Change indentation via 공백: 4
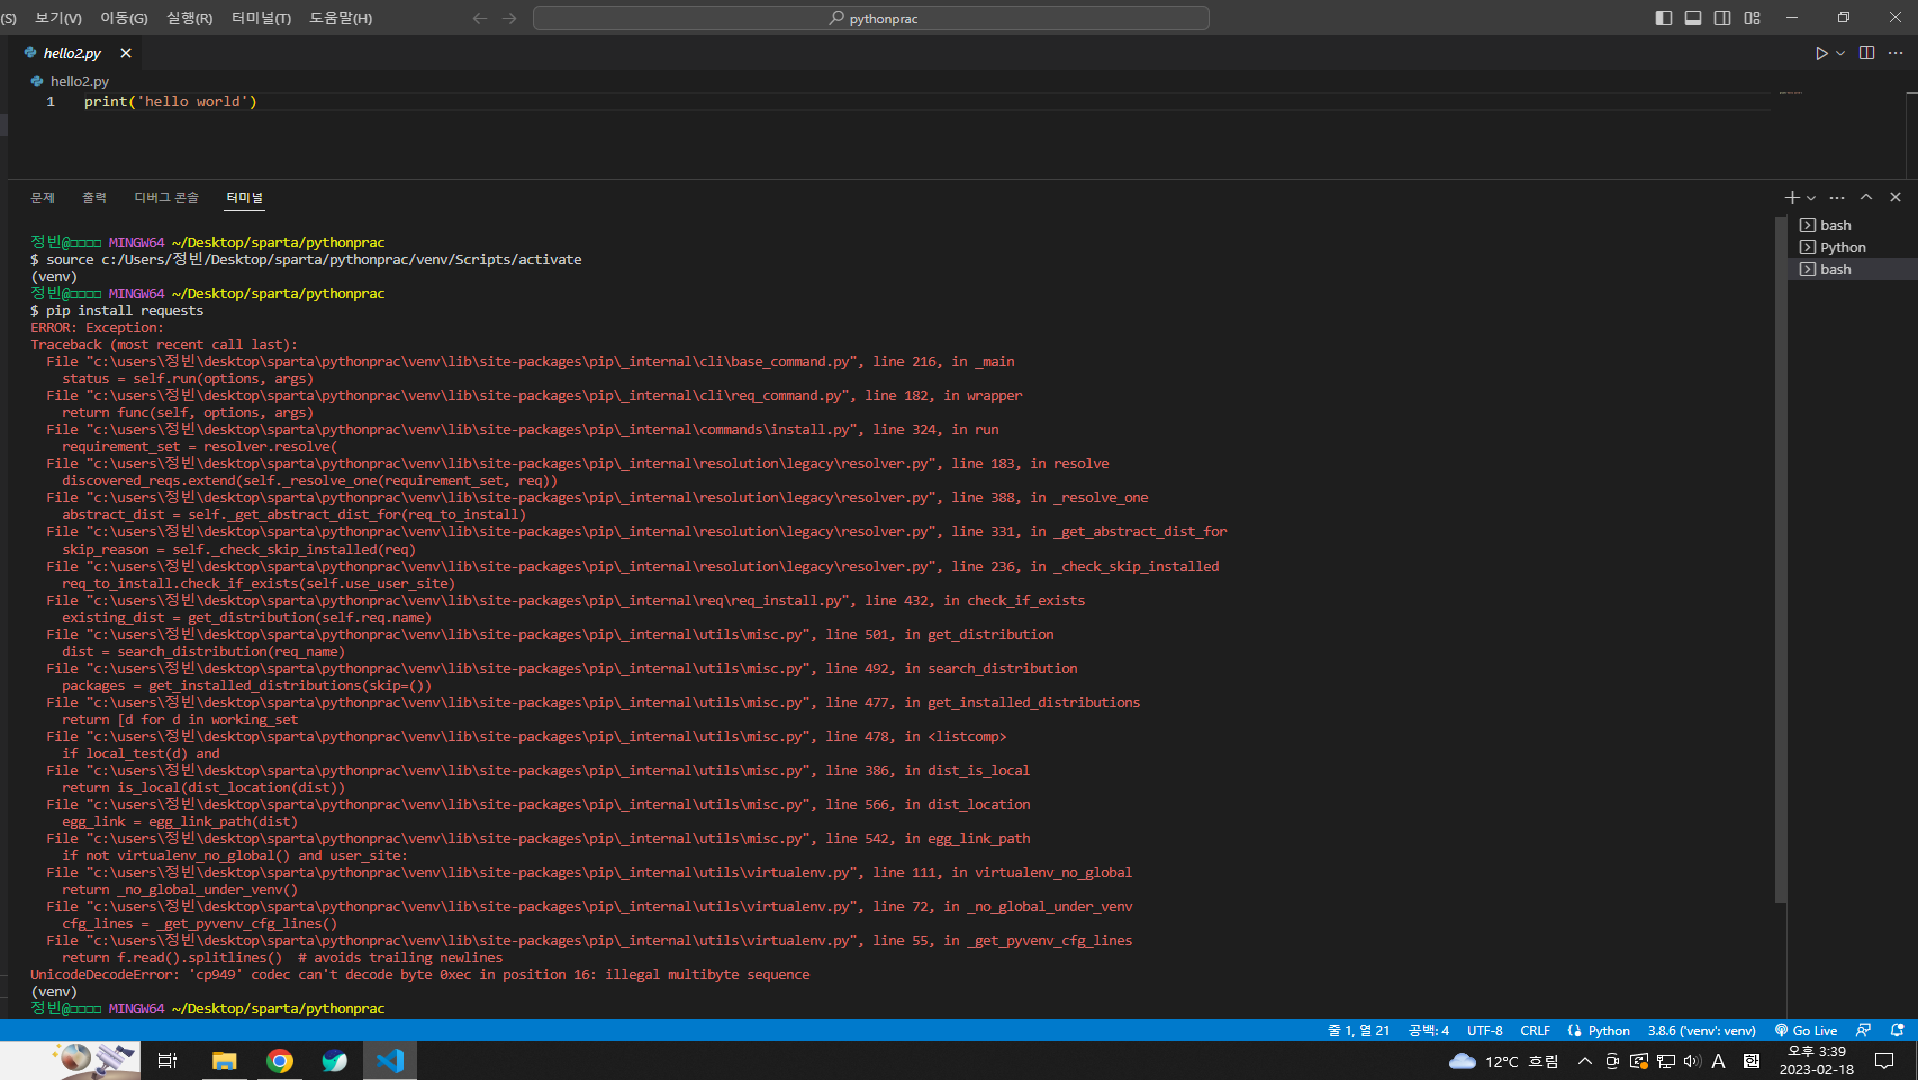Screen dimensions: 1918x1080 pos(1428,1031)
